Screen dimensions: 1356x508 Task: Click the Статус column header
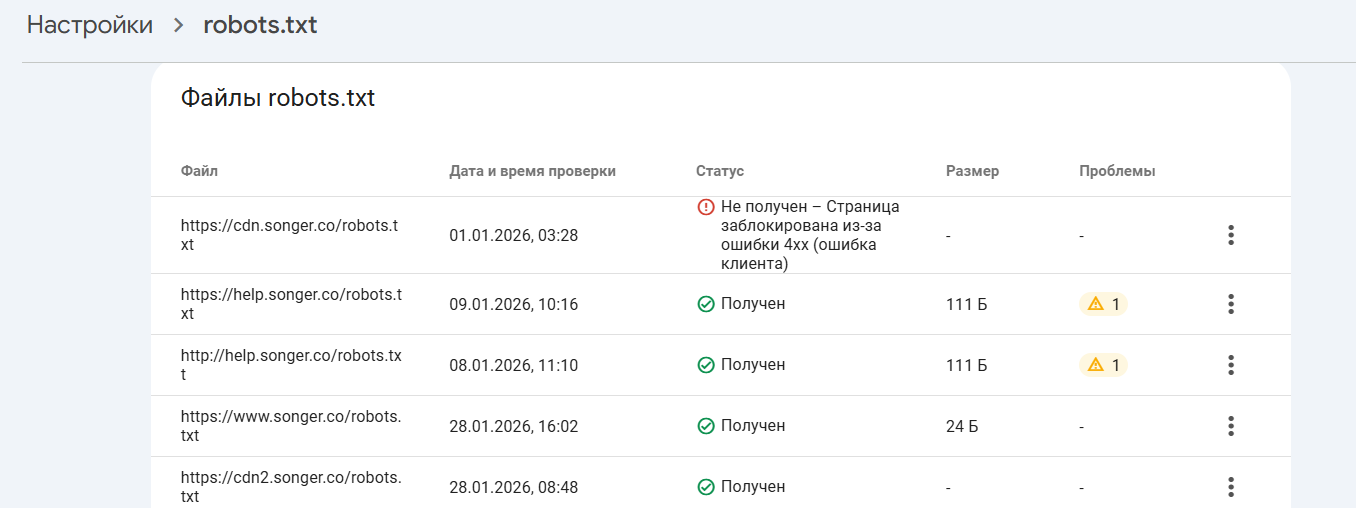[x=720, y=171]
